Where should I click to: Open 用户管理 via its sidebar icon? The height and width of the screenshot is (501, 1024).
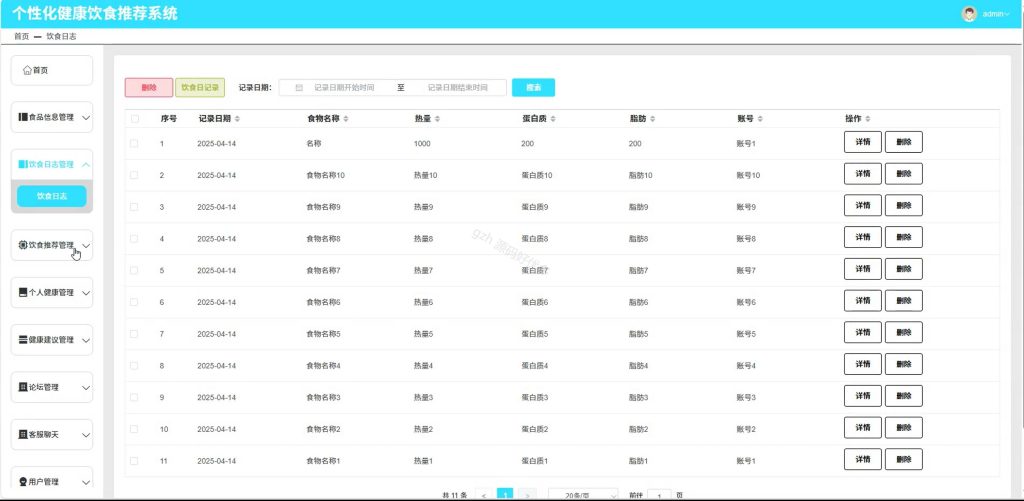click(24, 482)
